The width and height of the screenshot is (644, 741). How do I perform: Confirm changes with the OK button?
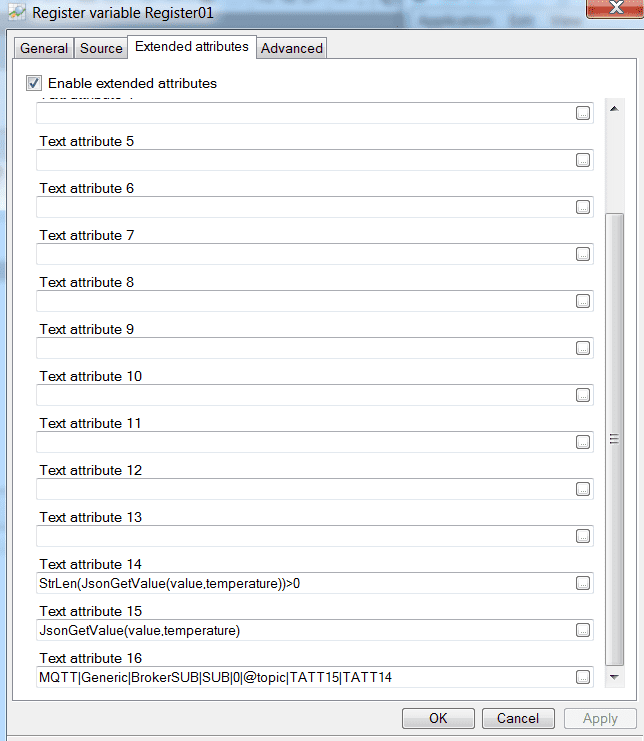[x=438, y=718]
